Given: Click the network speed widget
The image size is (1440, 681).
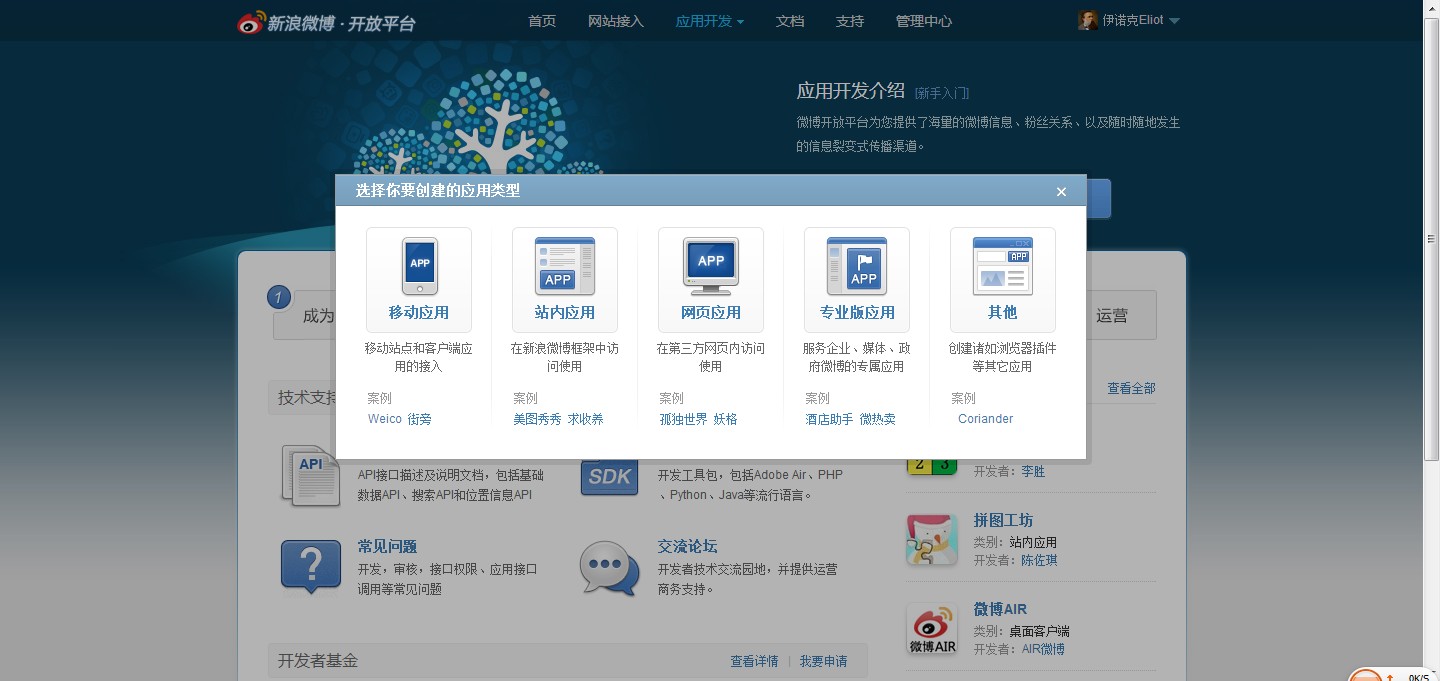Looking at the screenshot, I should pyautogui.click(x=1393, y=676).
